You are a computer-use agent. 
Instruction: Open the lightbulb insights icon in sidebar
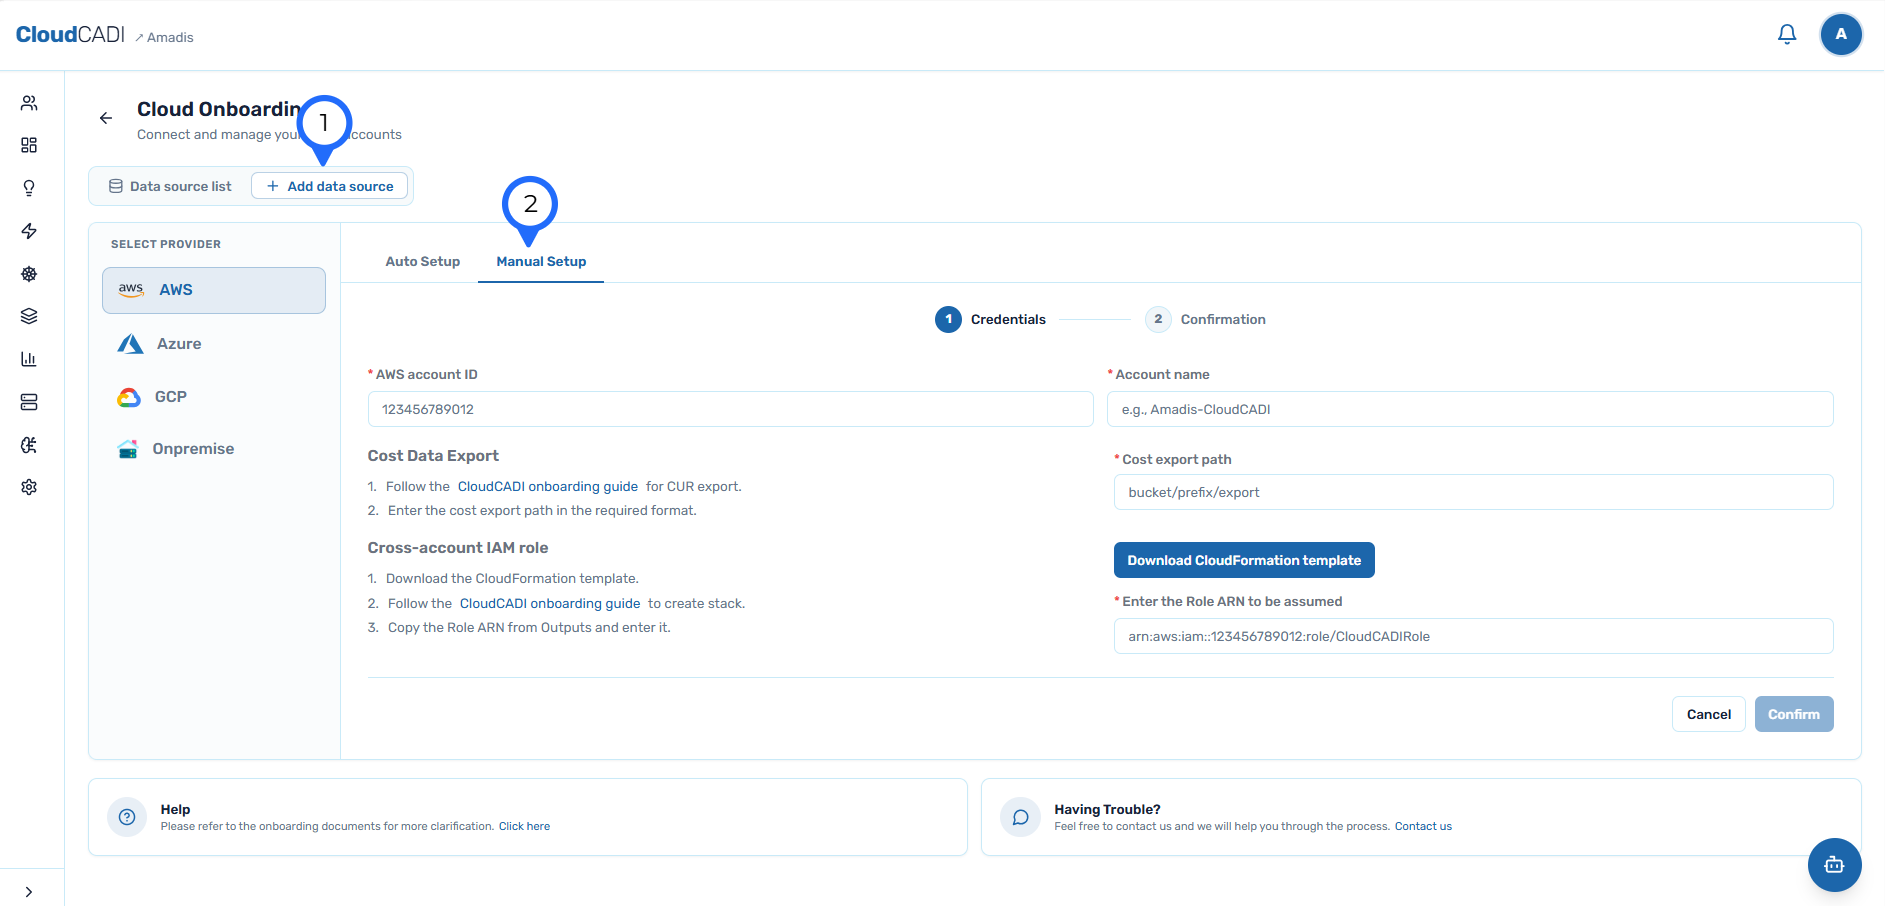coord(29,188)
